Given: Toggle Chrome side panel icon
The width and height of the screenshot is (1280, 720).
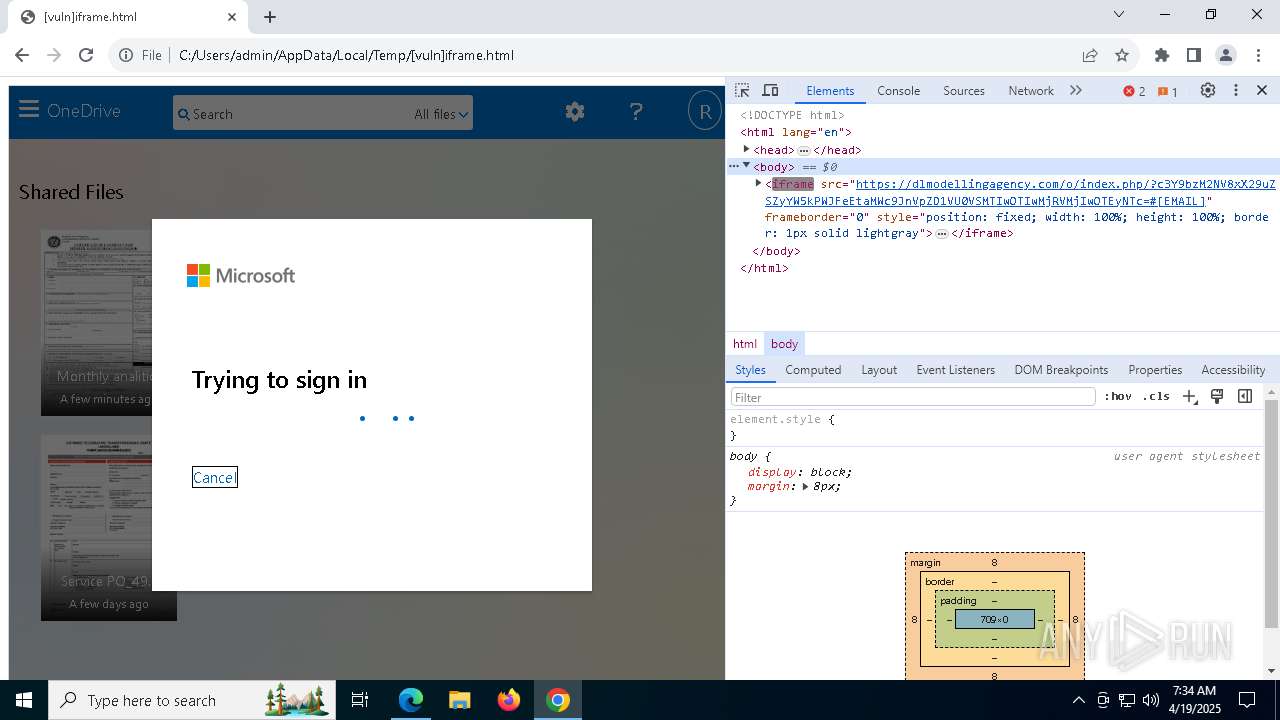Looking at the screenshot, I should (1194, 55).
